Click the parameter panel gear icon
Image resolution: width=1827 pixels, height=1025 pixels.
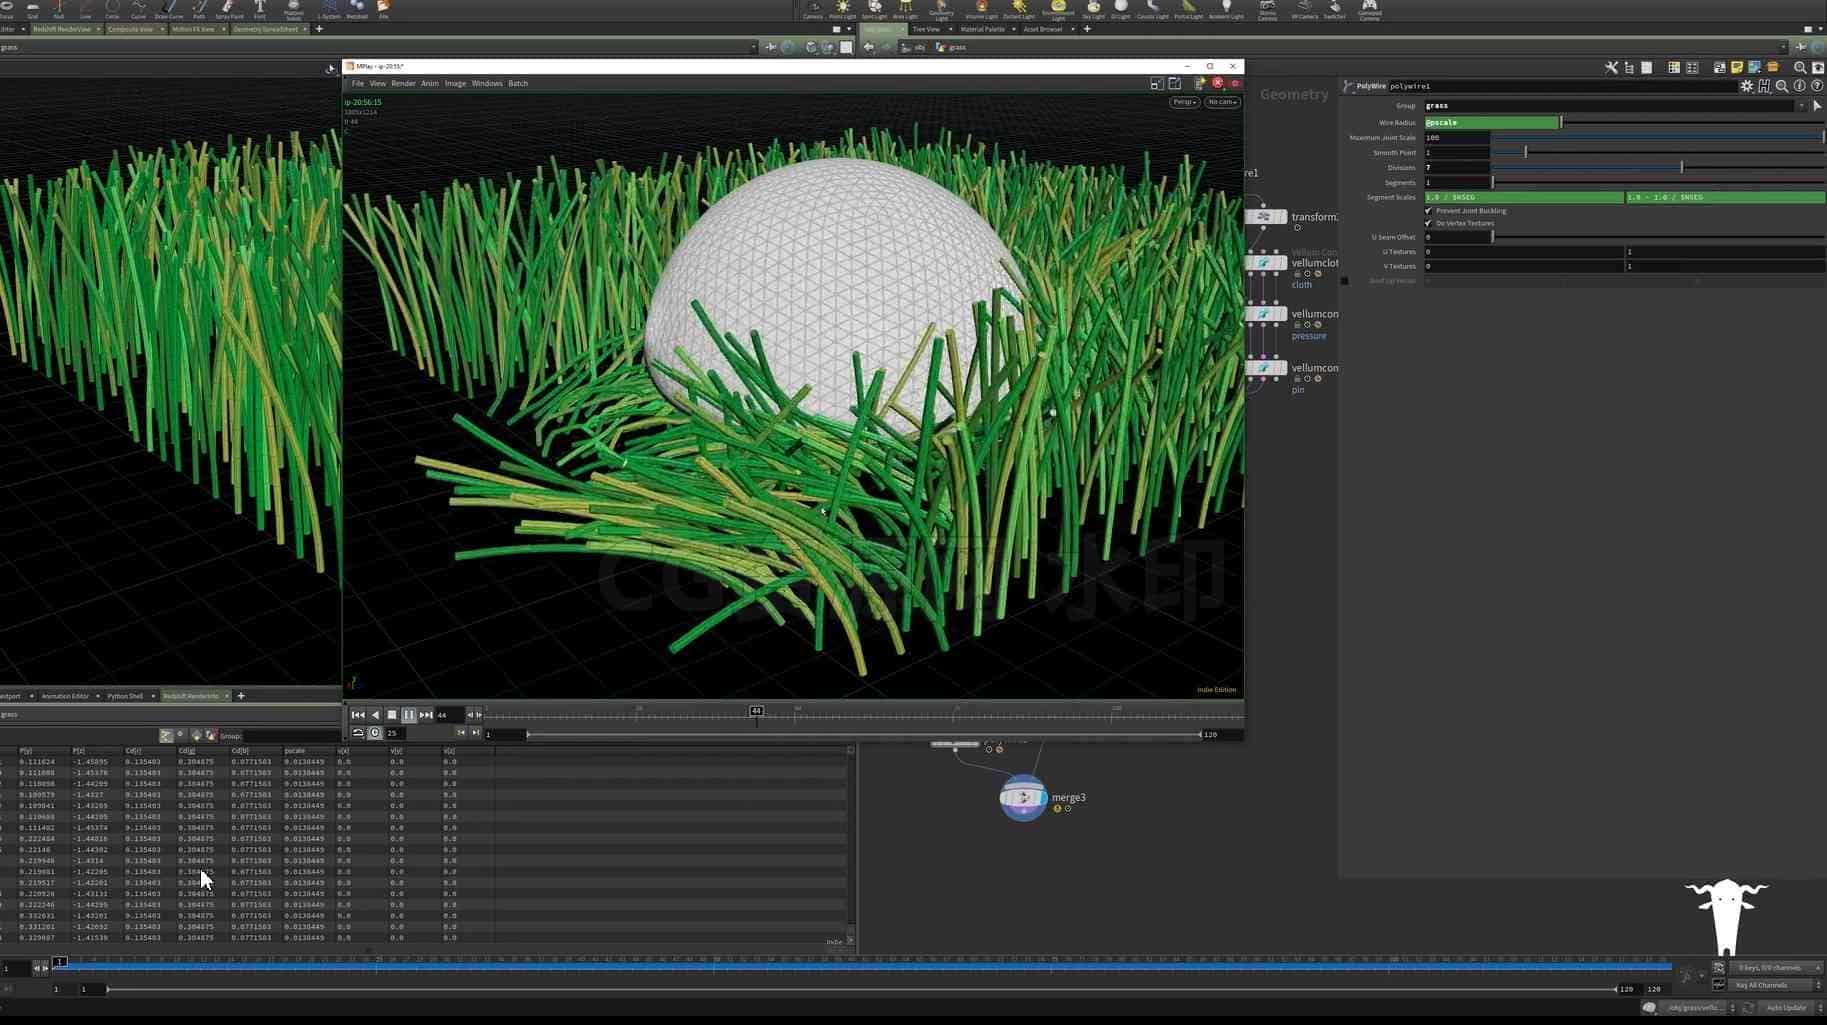click(1746, 86)
